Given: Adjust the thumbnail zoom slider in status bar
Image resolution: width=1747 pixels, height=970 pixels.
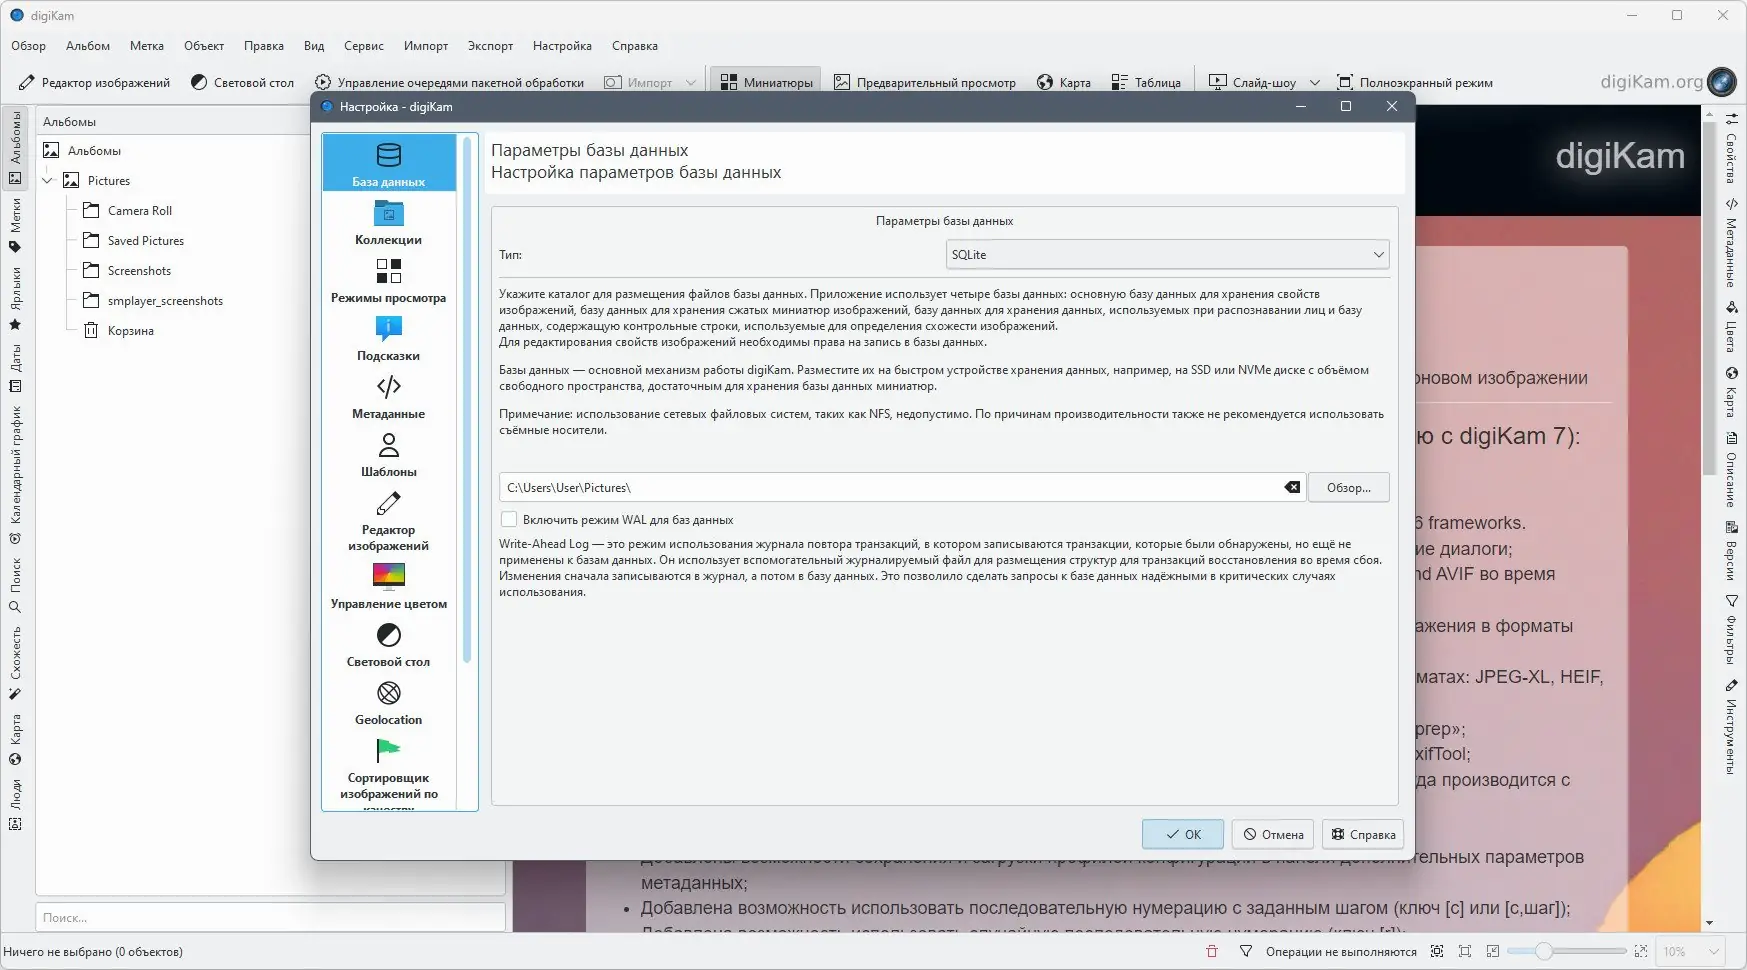Looking at the screenshot, I should 1567,951.
